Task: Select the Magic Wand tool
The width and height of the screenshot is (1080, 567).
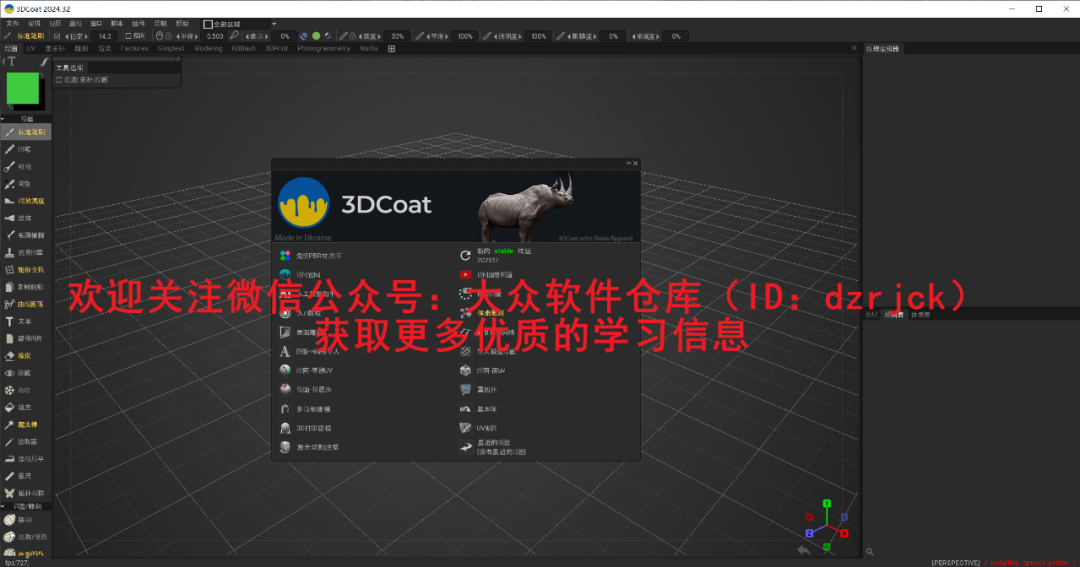Action: click(x=25, y=424)
